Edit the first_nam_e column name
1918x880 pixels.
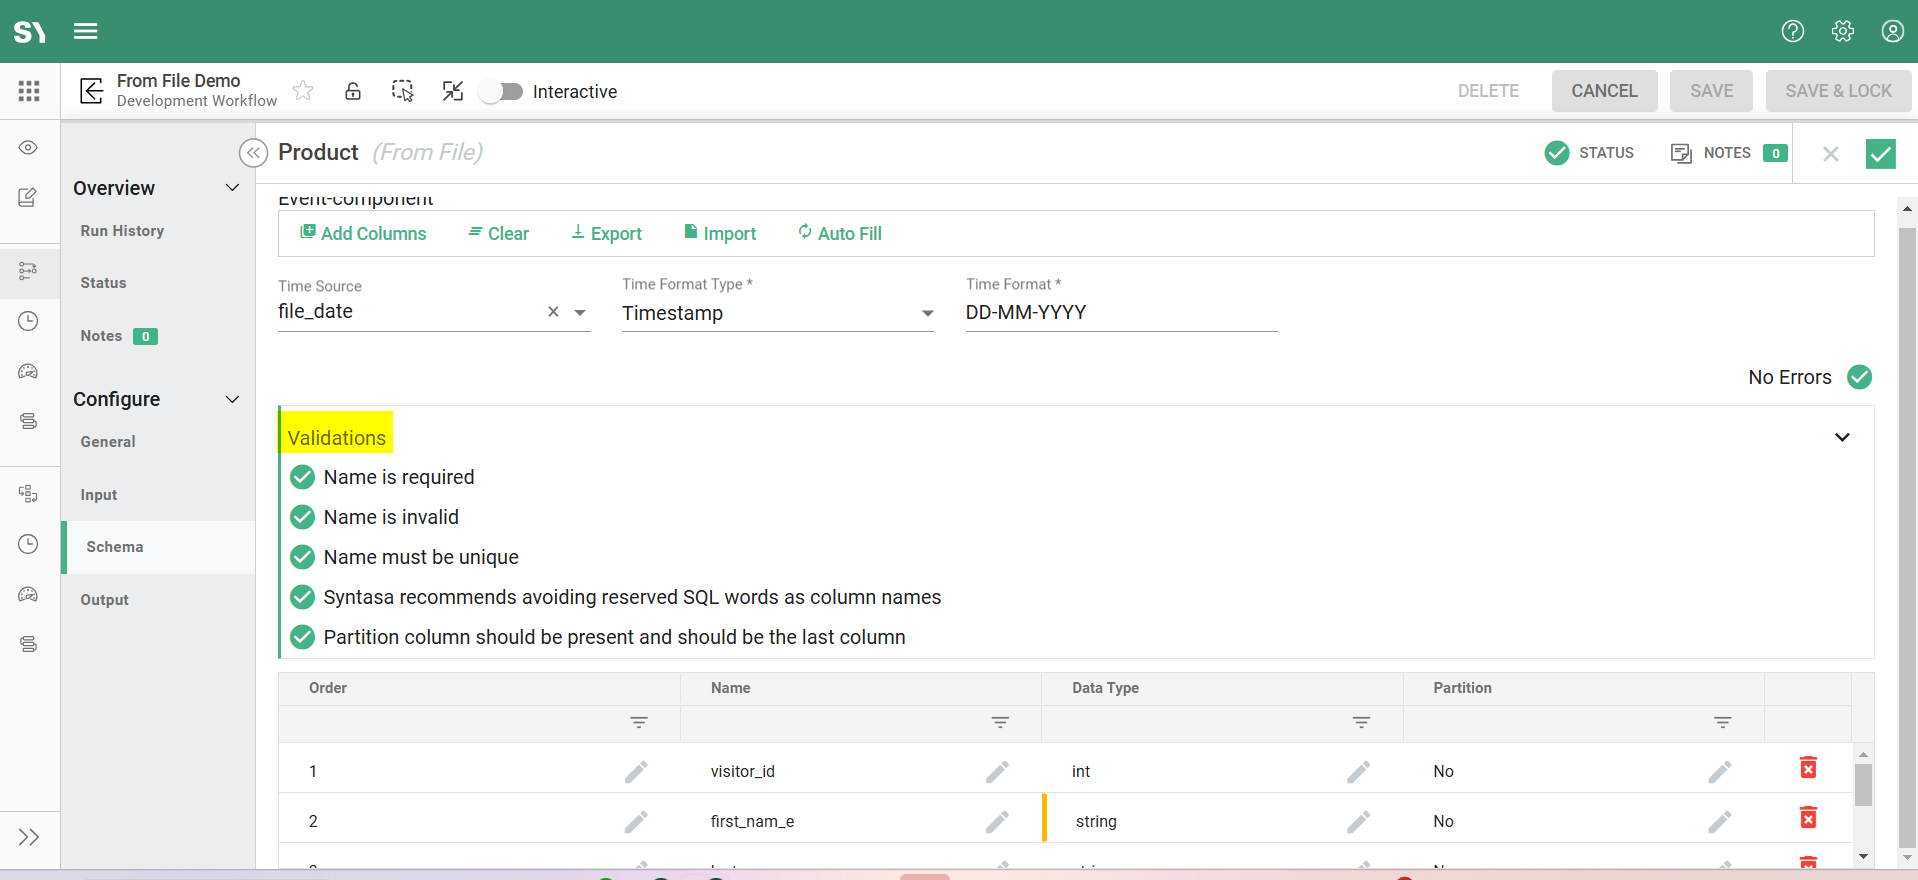tap(996, 822)
